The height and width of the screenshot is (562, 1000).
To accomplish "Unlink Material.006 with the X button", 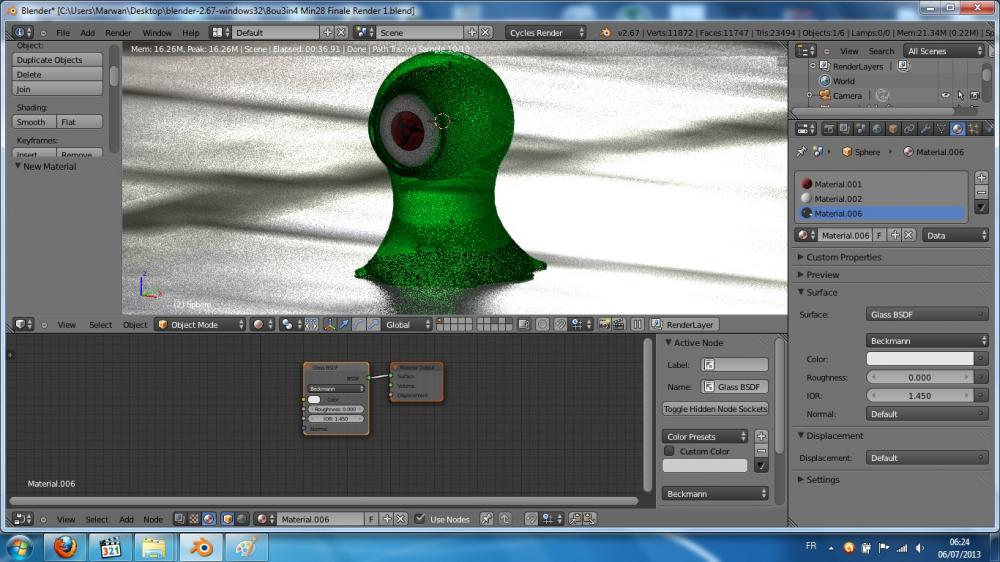I will click(909, 235).
